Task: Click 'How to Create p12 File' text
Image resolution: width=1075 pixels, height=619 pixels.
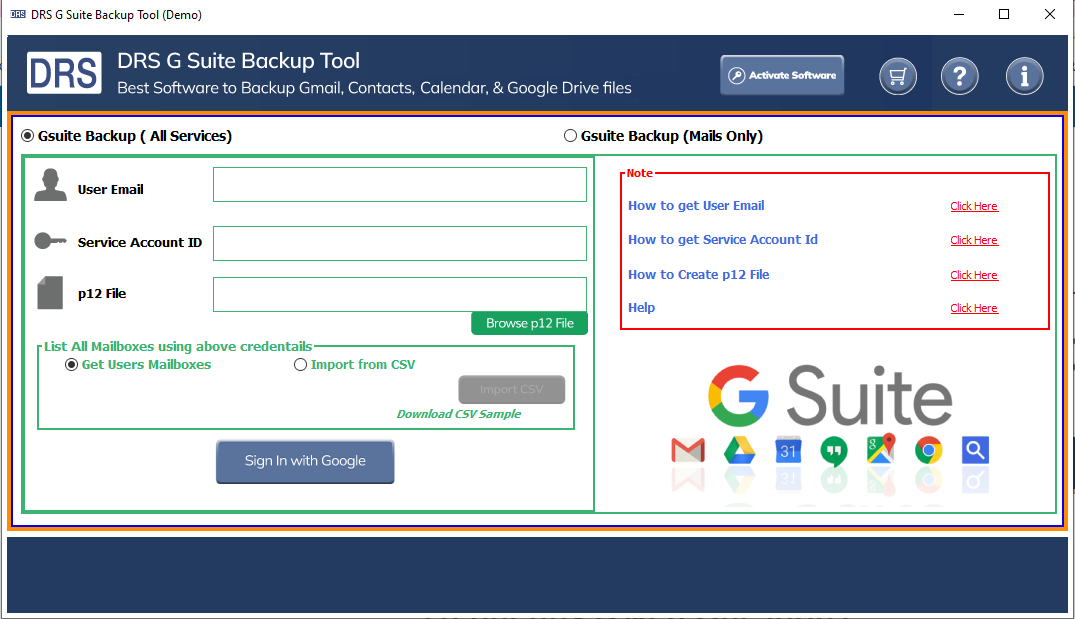Action: (699, 274)
